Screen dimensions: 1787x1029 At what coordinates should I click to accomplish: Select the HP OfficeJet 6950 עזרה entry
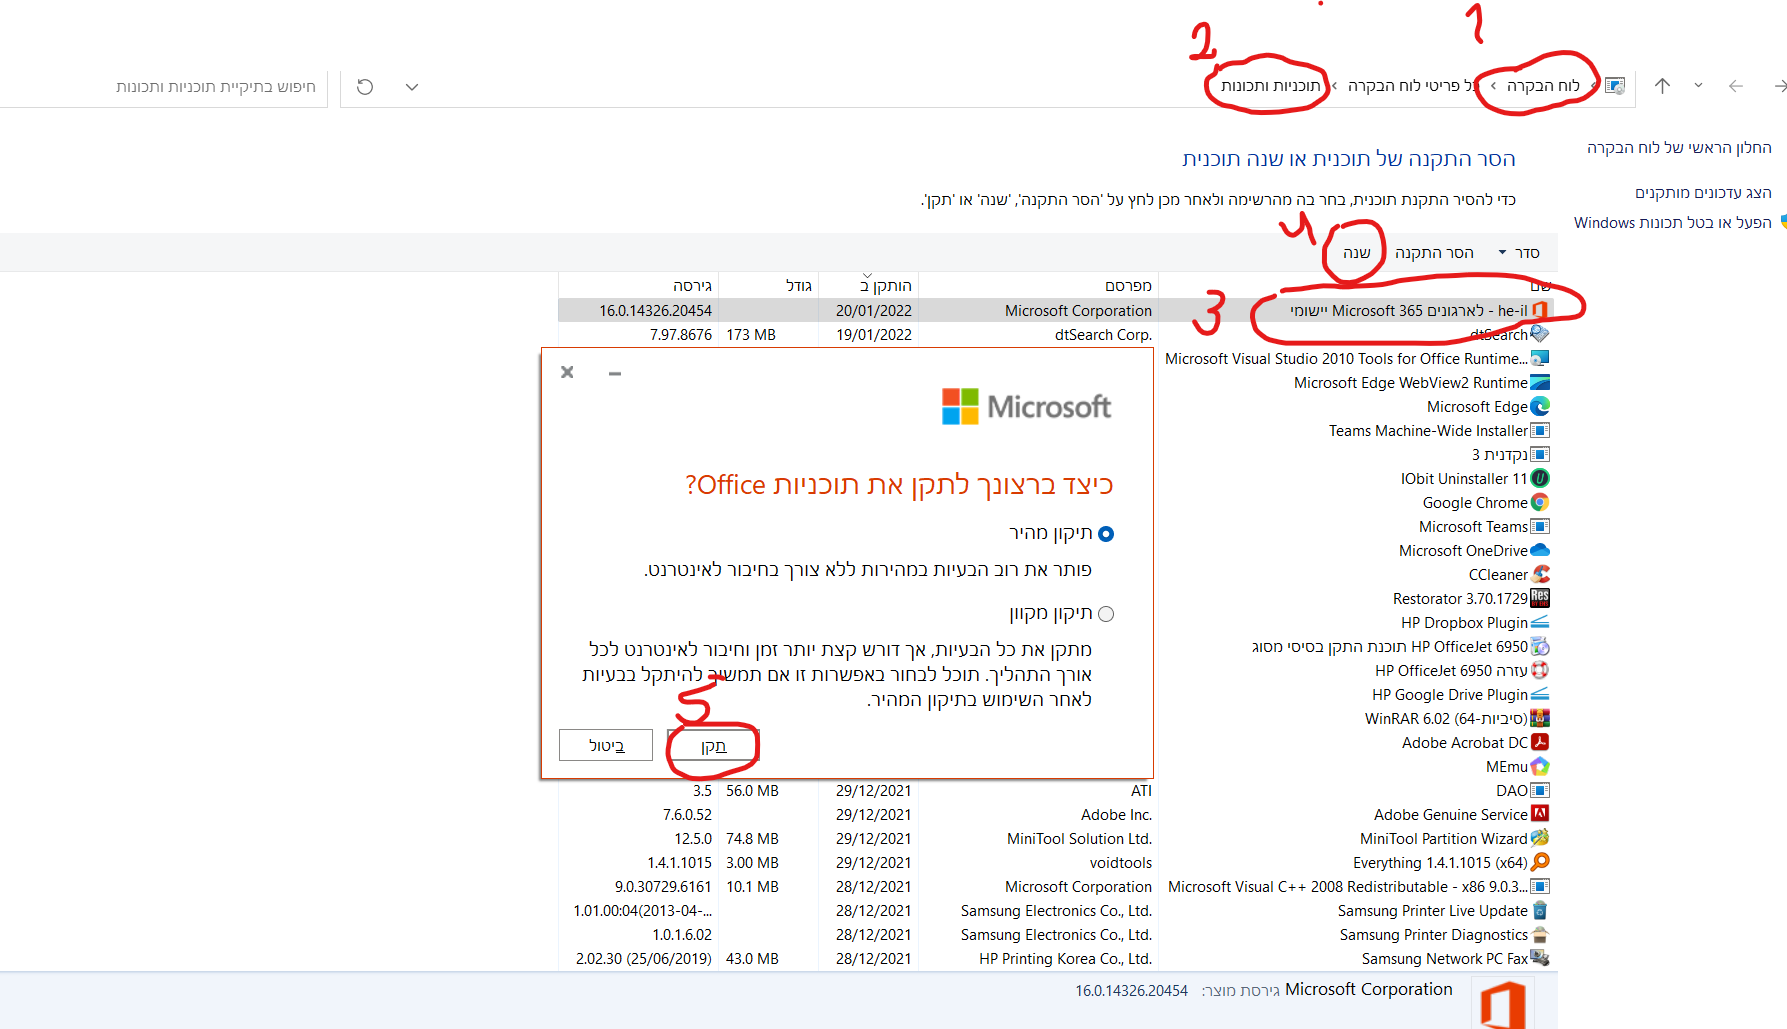click(x=1451, y=671)
